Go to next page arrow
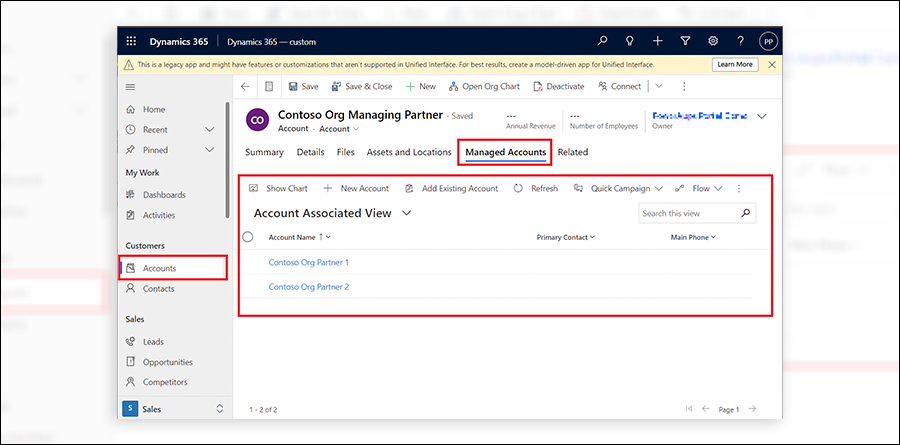Image resolution: width=900 pixels, height=445 pixels. 752,409
